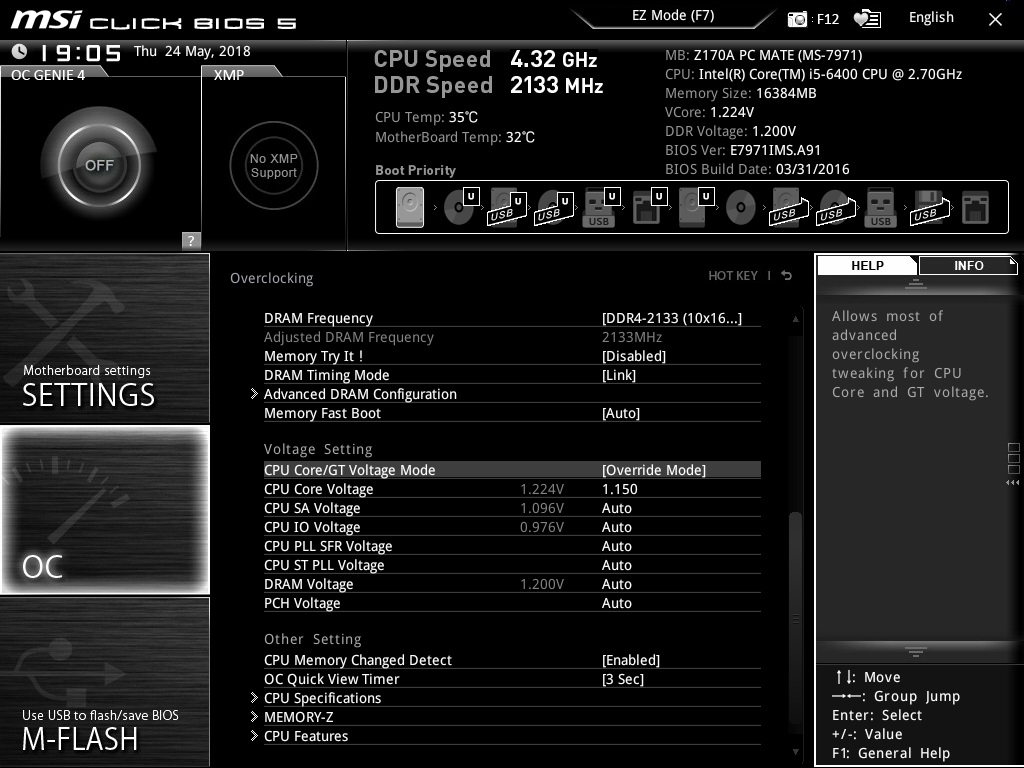This screenshot has width=1024, height=768.
Task: Select the UEFI network boot icon
Action: [x=649, y=207]
